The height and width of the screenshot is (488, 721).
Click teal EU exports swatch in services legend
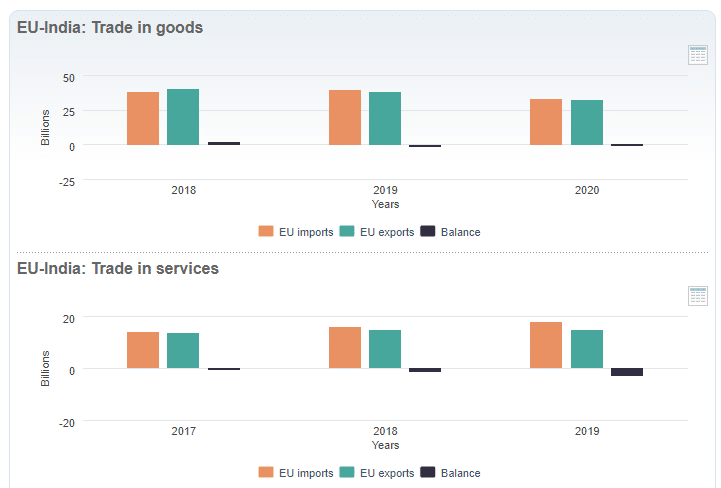347,472
